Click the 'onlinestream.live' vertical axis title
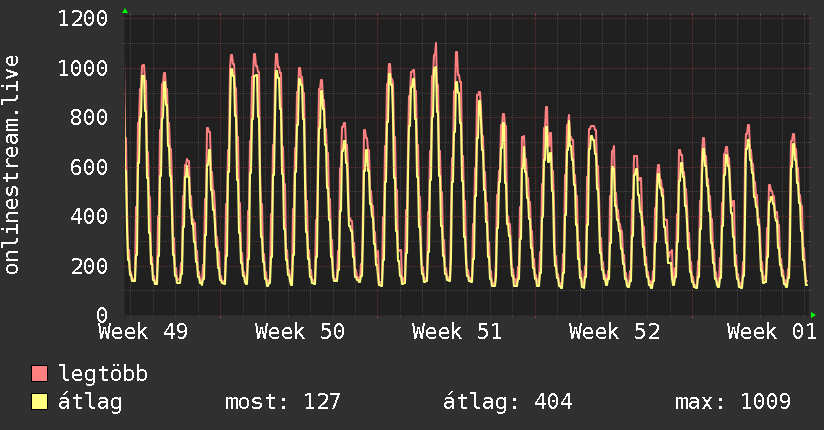 point(11,165)
